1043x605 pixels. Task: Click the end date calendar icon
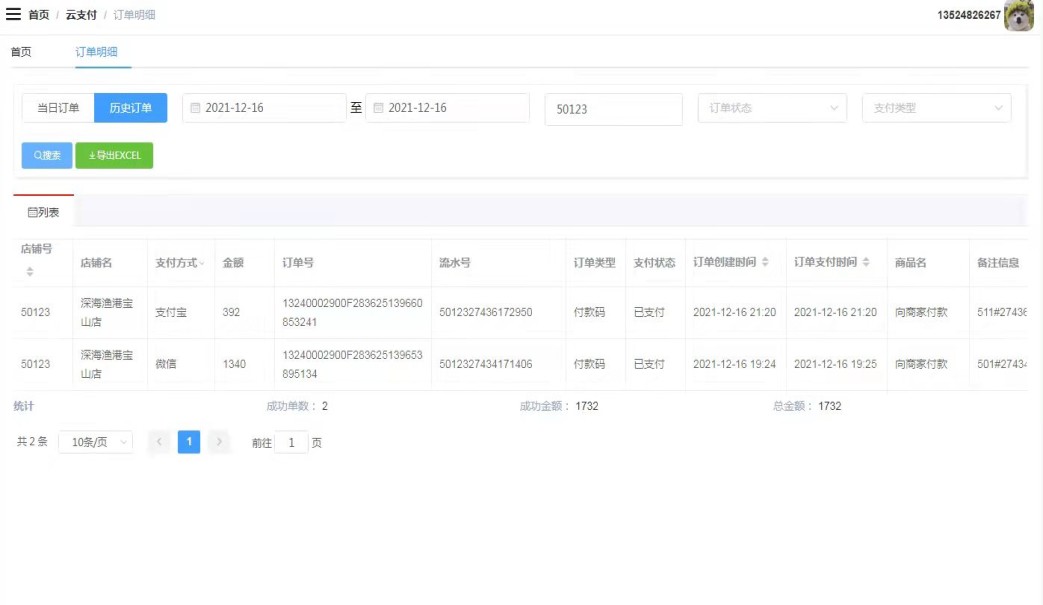379,108
